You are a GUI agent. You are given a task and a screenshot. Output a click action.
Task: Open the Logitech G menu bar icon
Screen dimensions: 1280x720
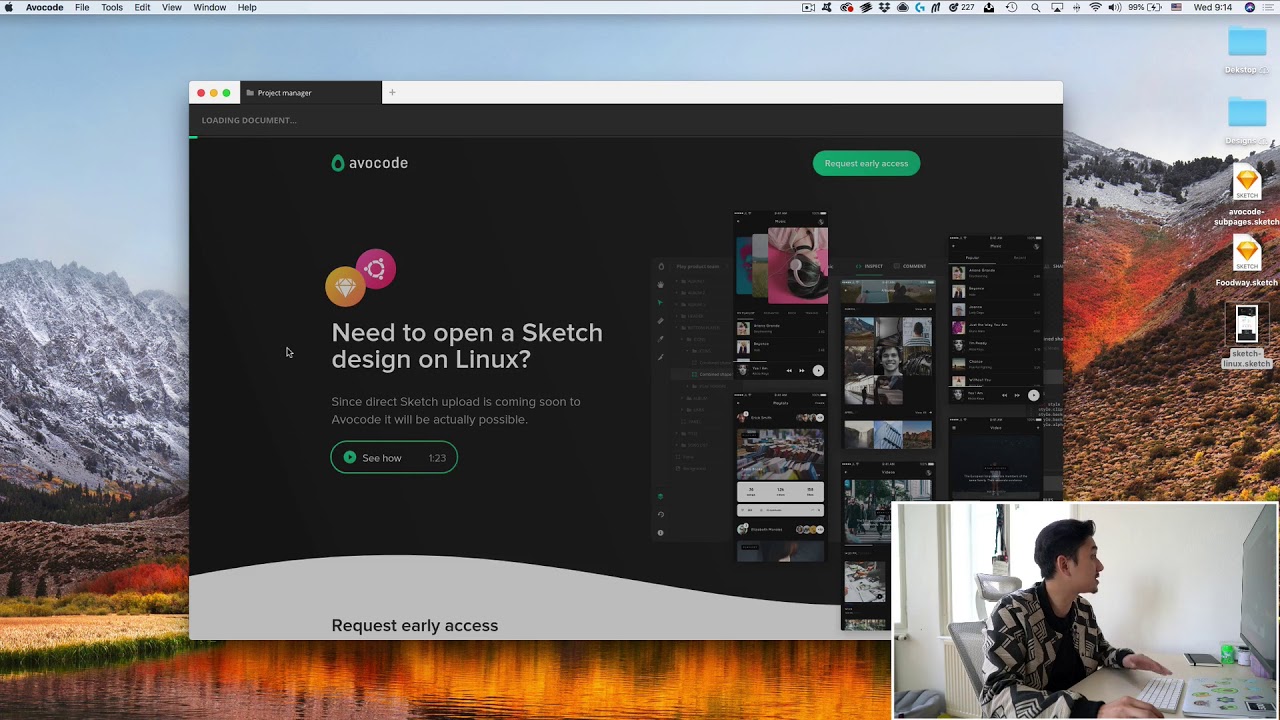point(920,7)
